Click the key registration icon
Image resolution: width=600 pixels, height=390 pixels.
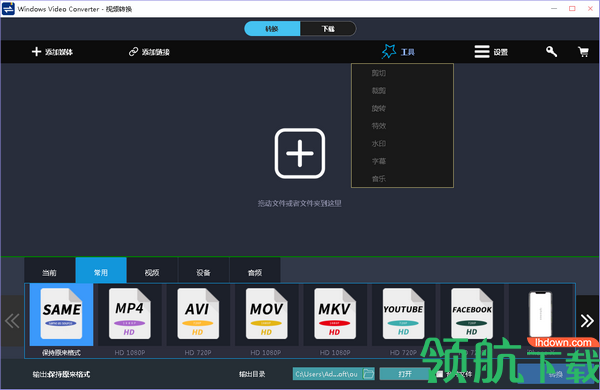[551, 51]
